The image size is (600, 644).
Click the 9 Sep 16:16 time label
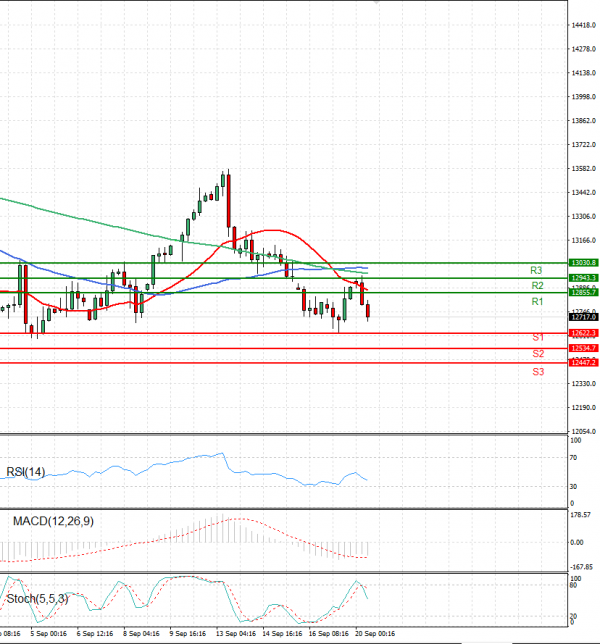coord(188,634)
